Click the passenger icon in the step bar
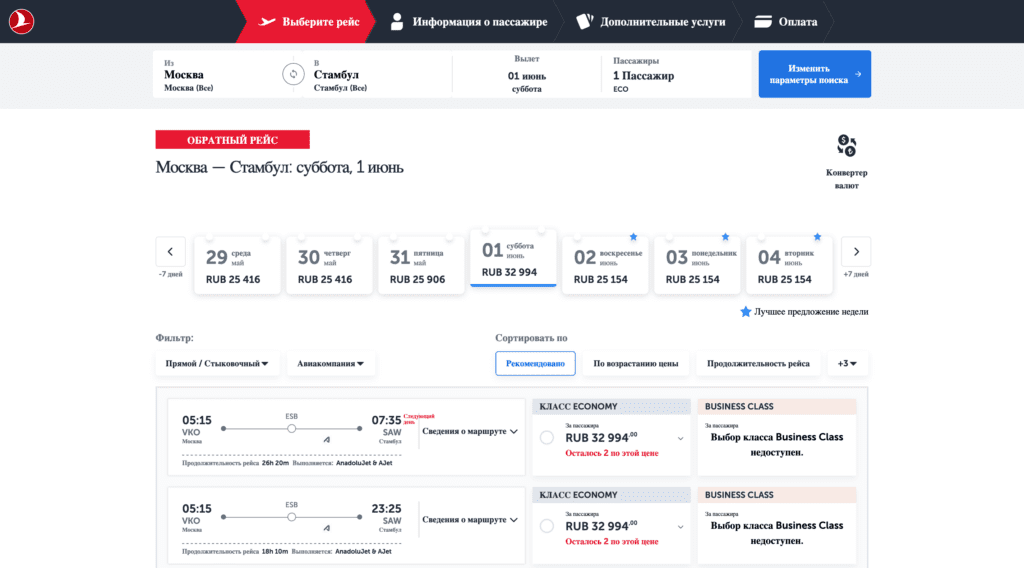Viewport: 1024px width, 568px height. [396, 22]
